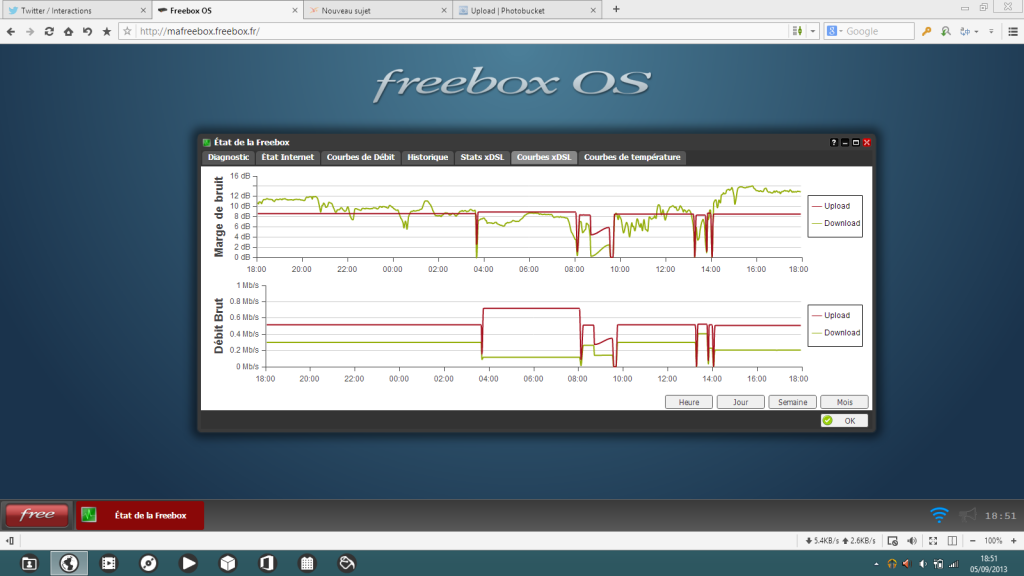Open the toolbar overflow chevron
Screen dimensions: 1024x576
click(x=991, y=31)
